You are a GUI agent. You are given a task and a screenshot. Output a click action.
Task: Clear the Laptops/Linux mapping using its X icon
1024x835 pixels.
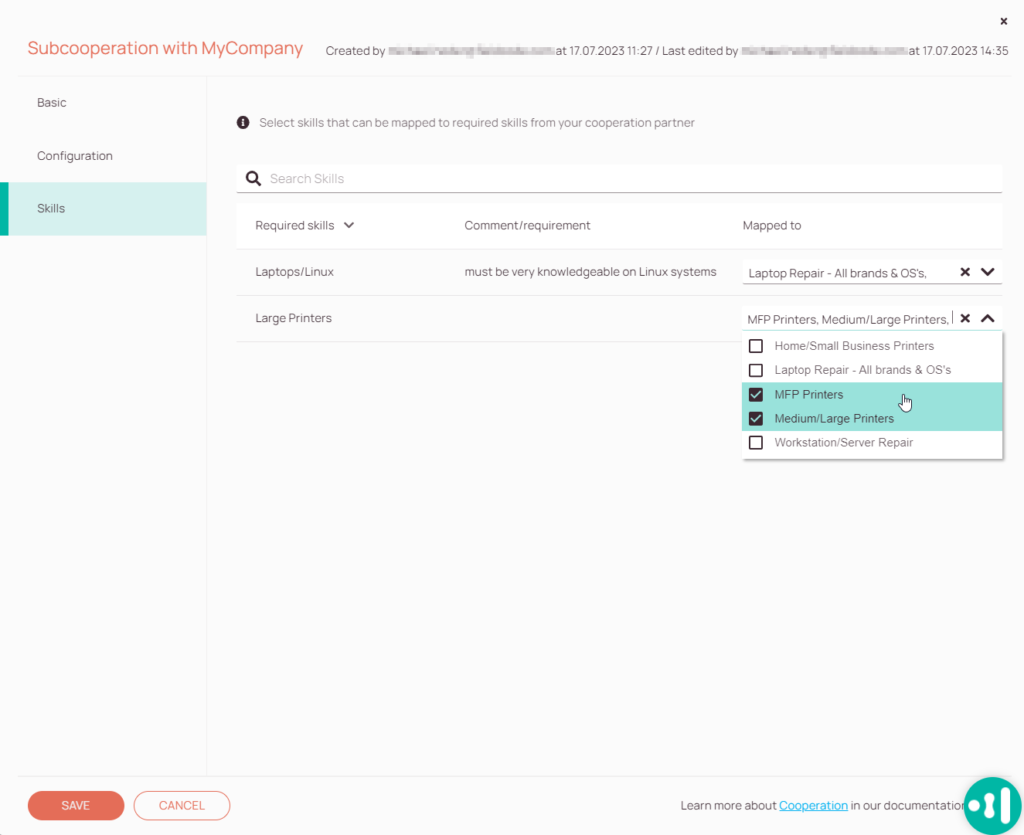click(964, 271)
